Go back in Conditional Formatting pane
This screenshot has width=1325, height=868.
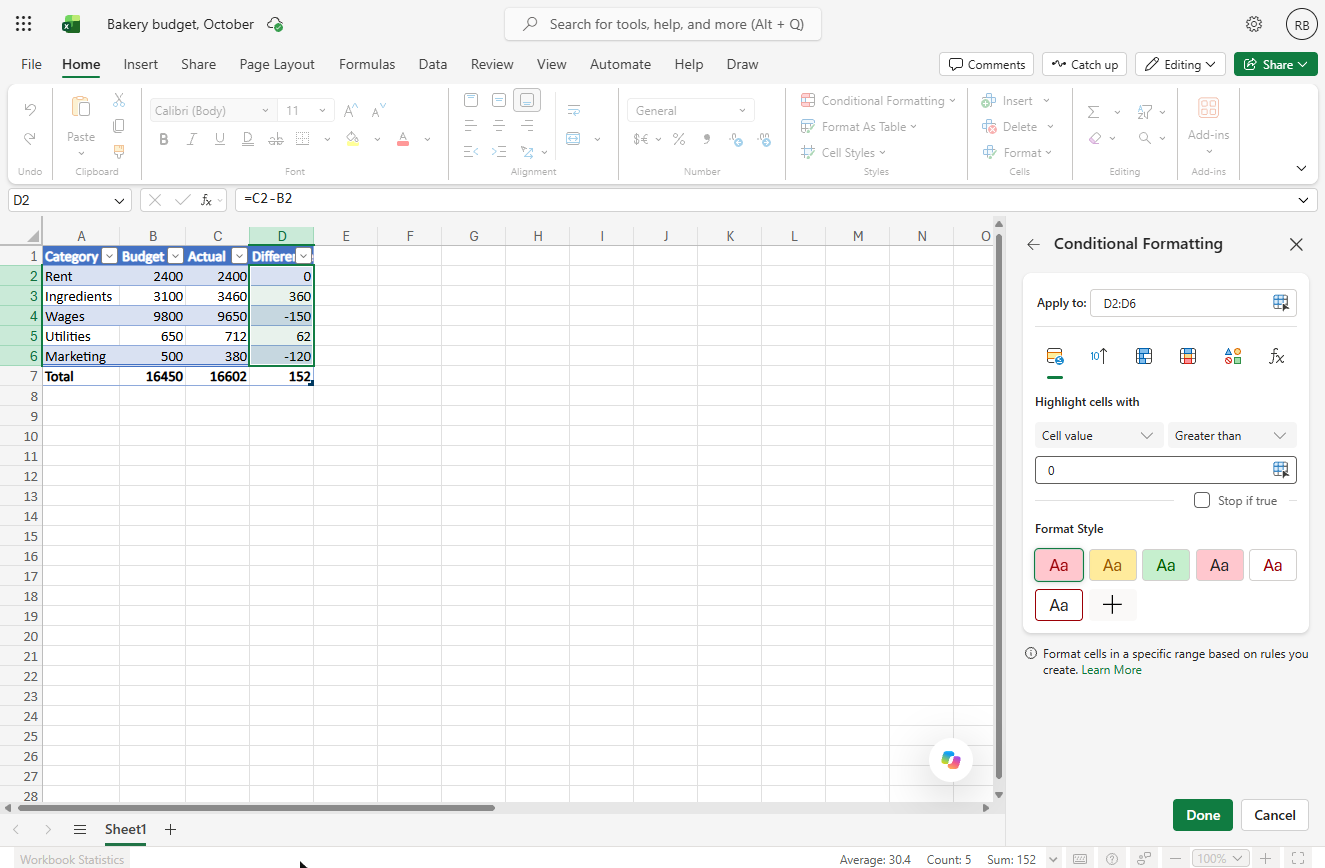click(x=1034, y=244)
